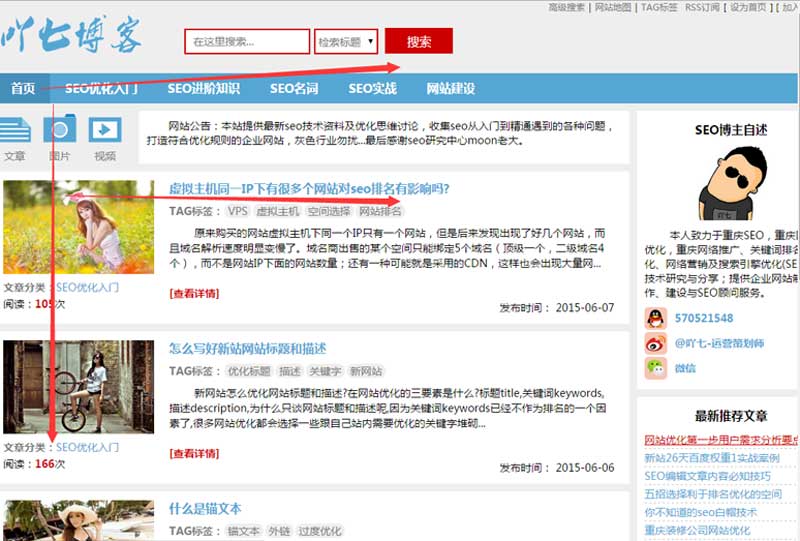Click the 视频 video icon
The image size is (800, 541).
click(104, 131)
